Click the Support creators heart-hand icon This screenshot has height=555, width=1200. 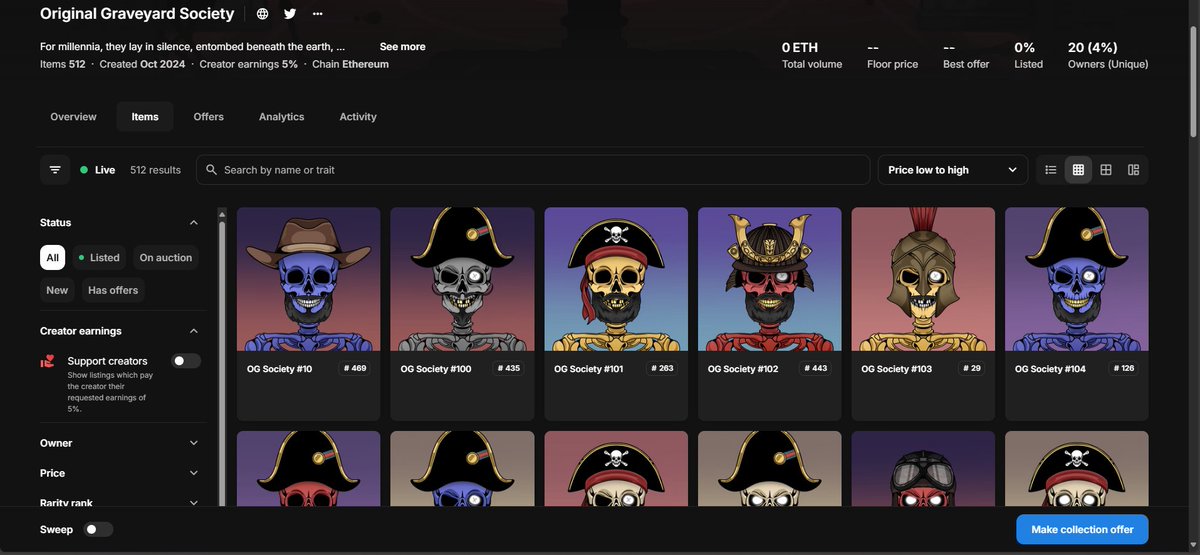pyautogui.click(x=47, y=362)
